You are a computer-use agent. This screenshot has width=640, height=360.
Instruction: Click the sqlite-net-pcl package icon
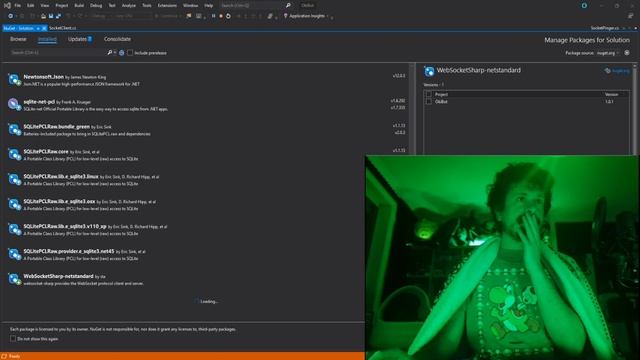pos(14,104)
